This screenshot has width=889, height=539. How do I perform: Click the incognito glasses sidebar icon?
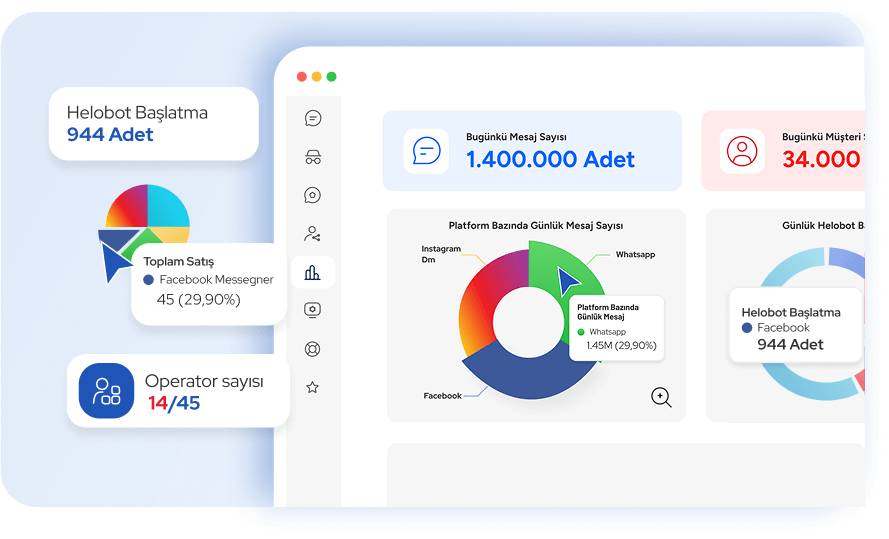313,157
